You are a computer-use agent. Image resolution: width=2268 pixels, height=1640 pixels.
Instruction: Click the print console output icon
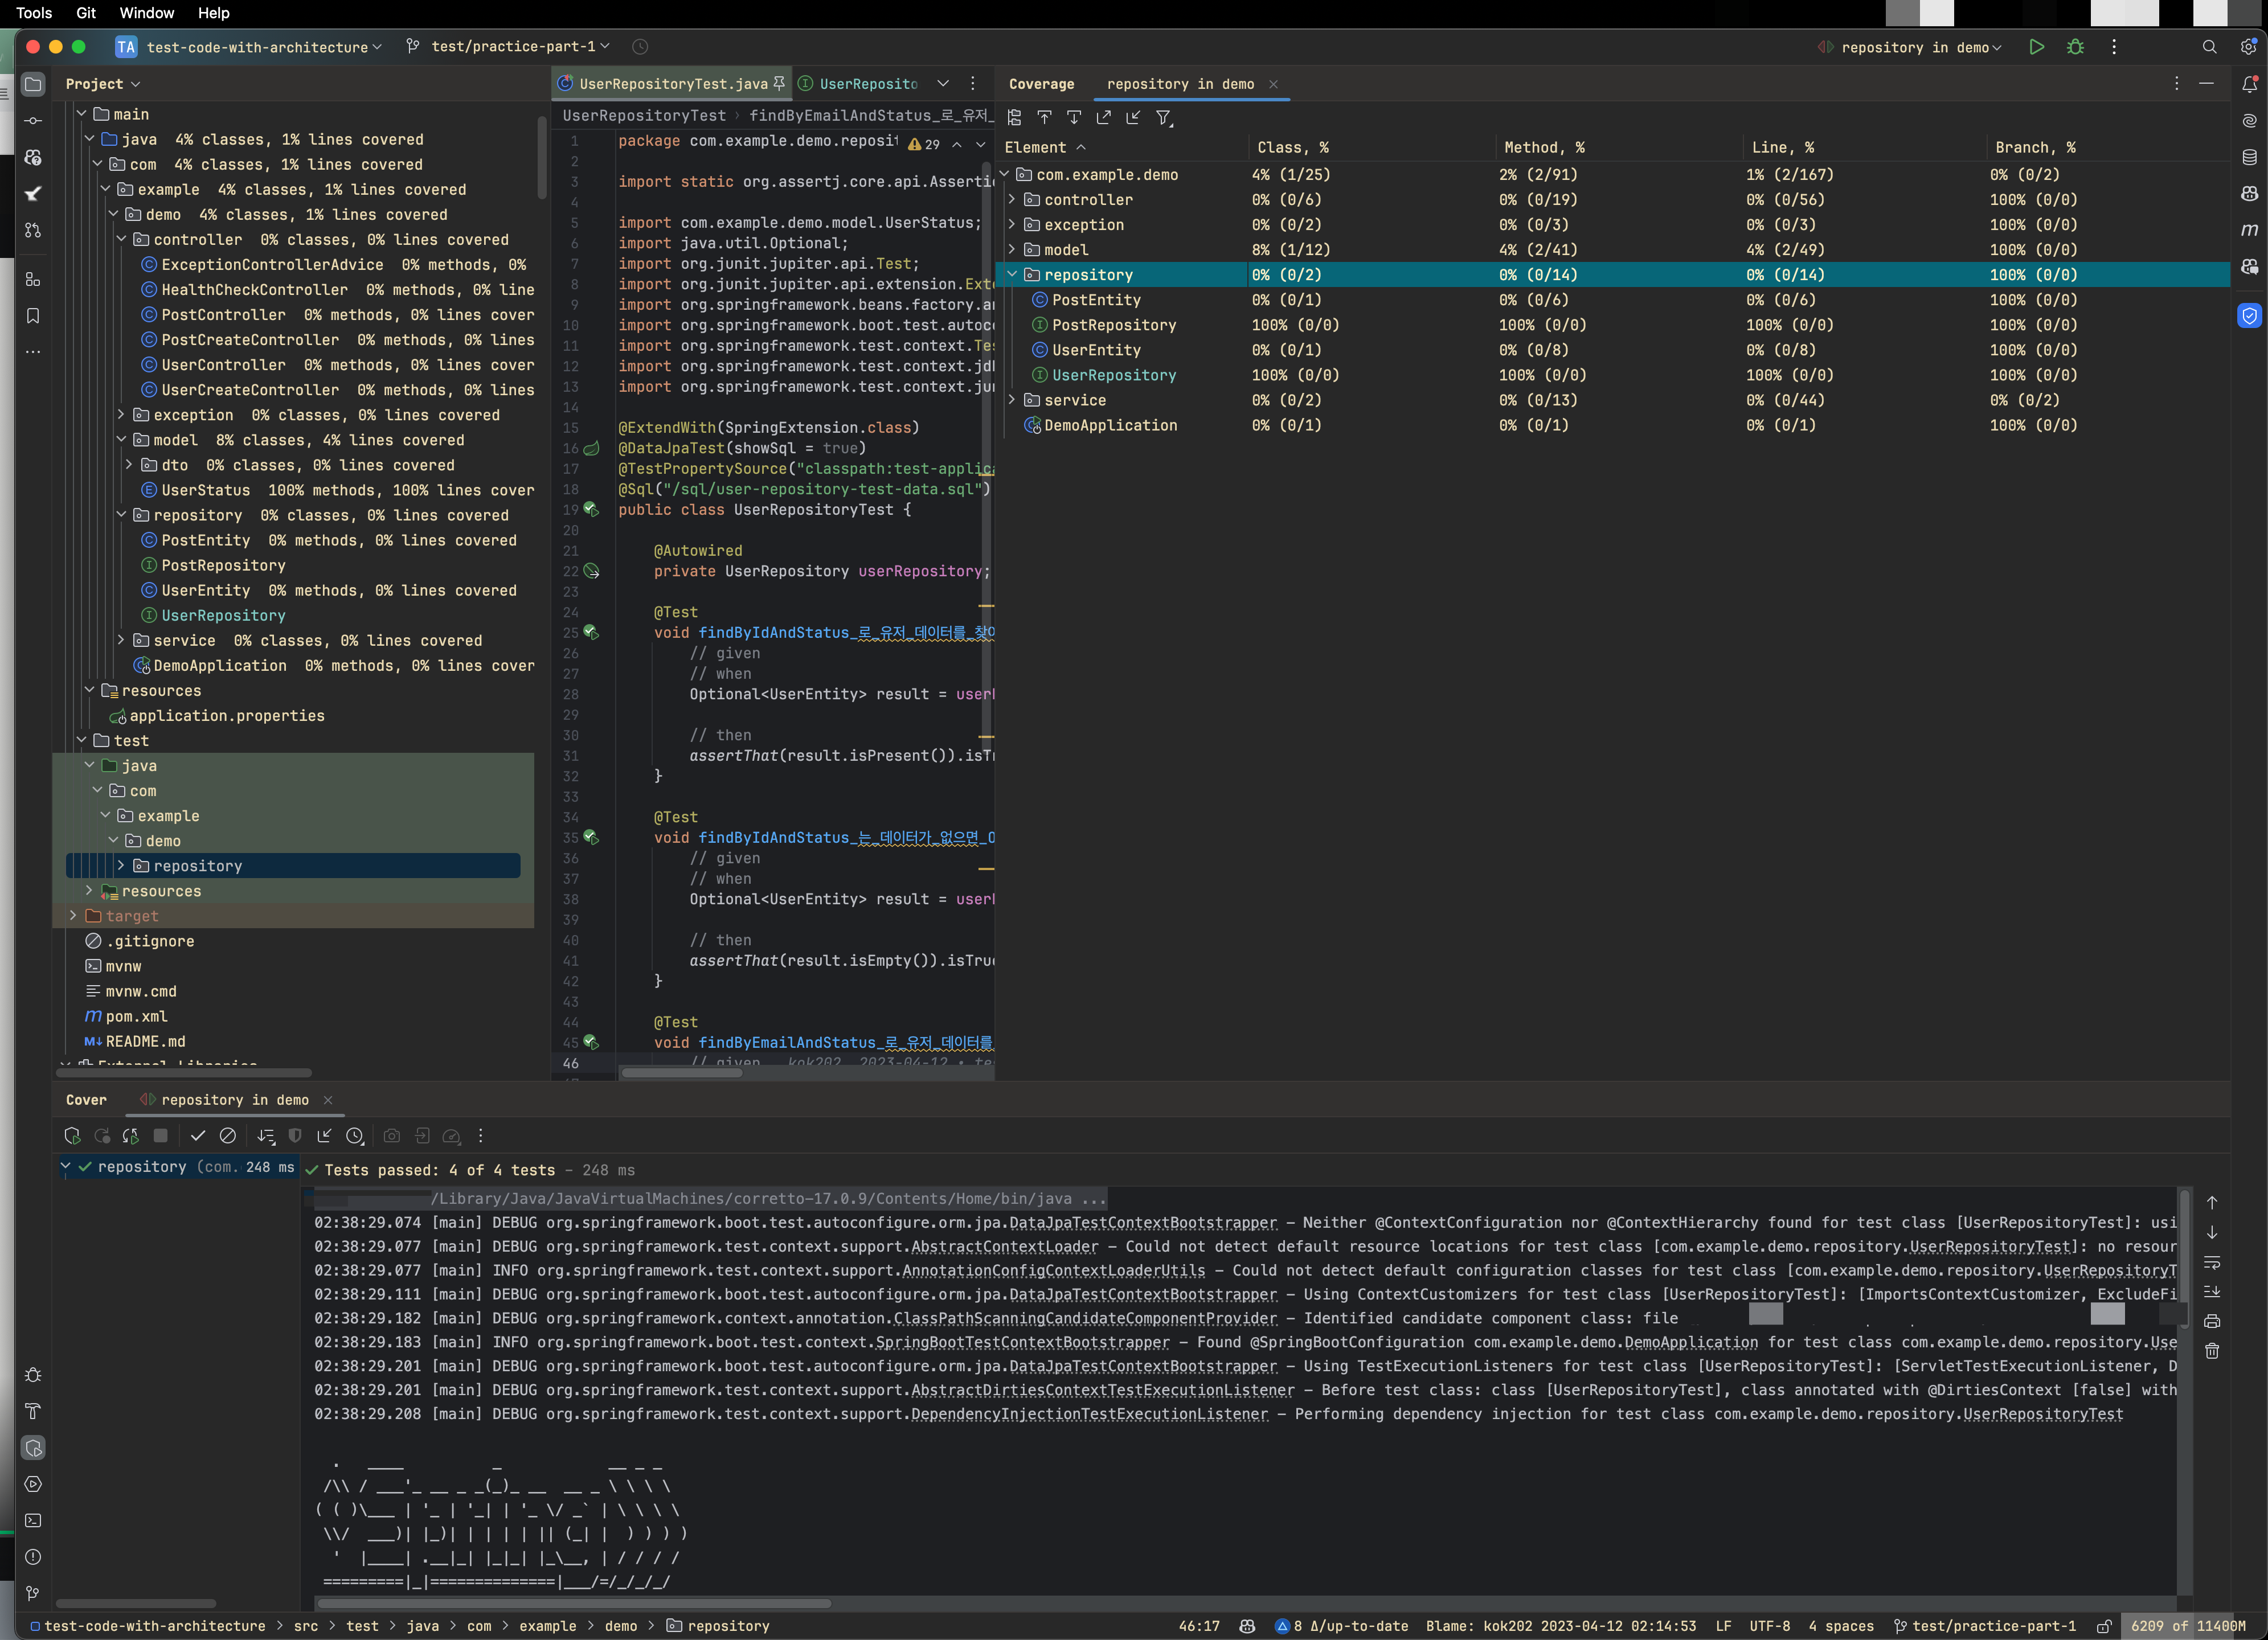point(2212,1322)
